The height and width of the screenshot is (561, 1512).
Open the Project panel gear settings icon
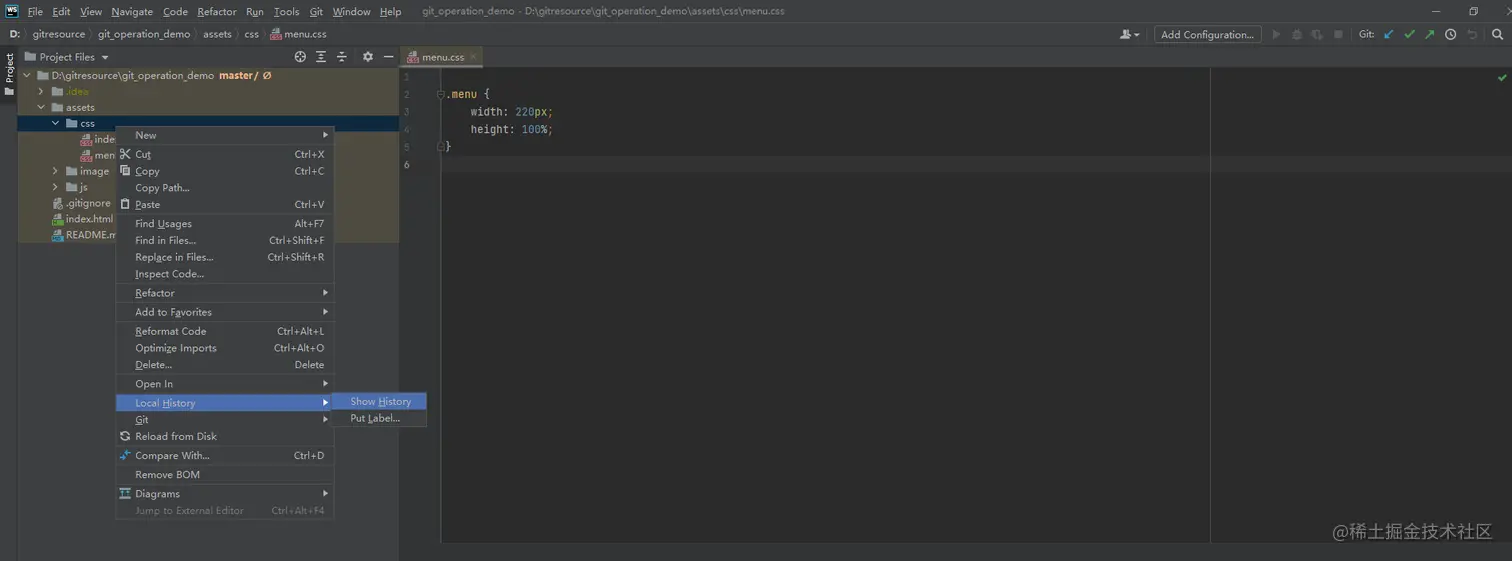point(367,57)
